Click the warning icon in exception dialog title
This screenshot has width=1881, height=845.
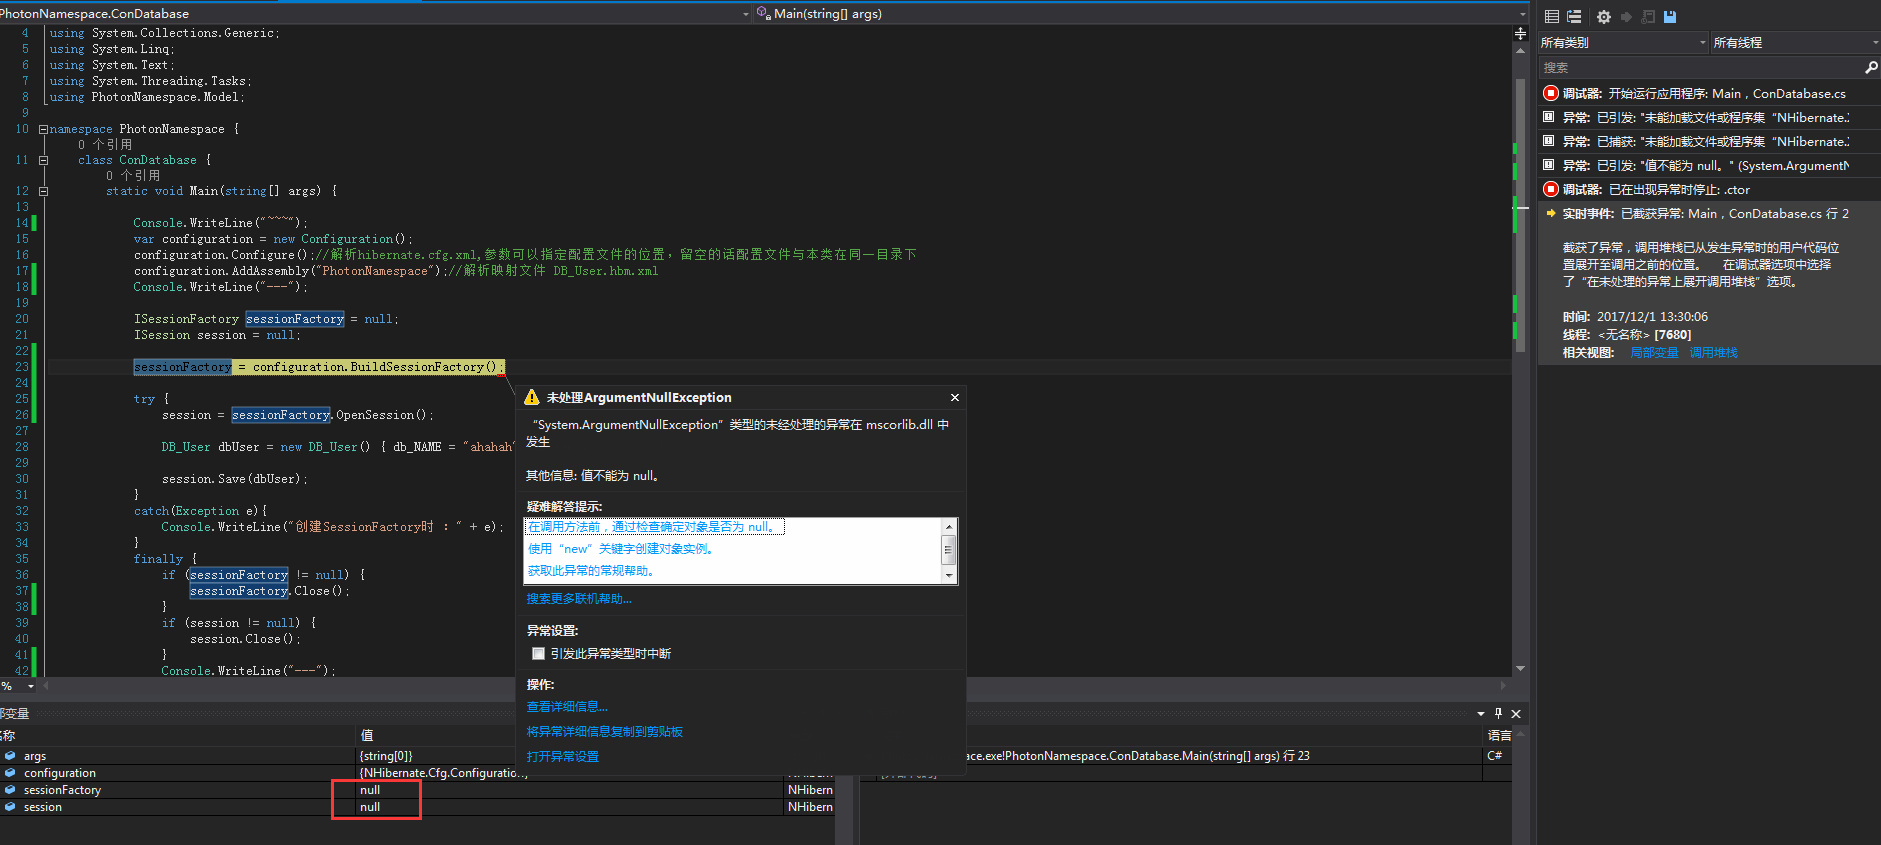pos(532,397)
